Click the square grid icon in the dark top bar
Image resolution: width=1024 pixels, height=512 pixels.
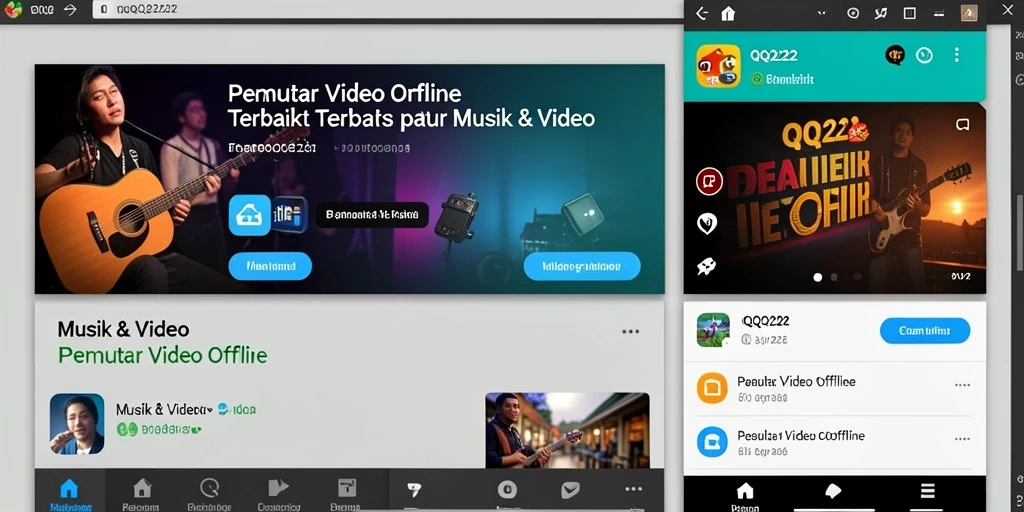tap(908, 13)
